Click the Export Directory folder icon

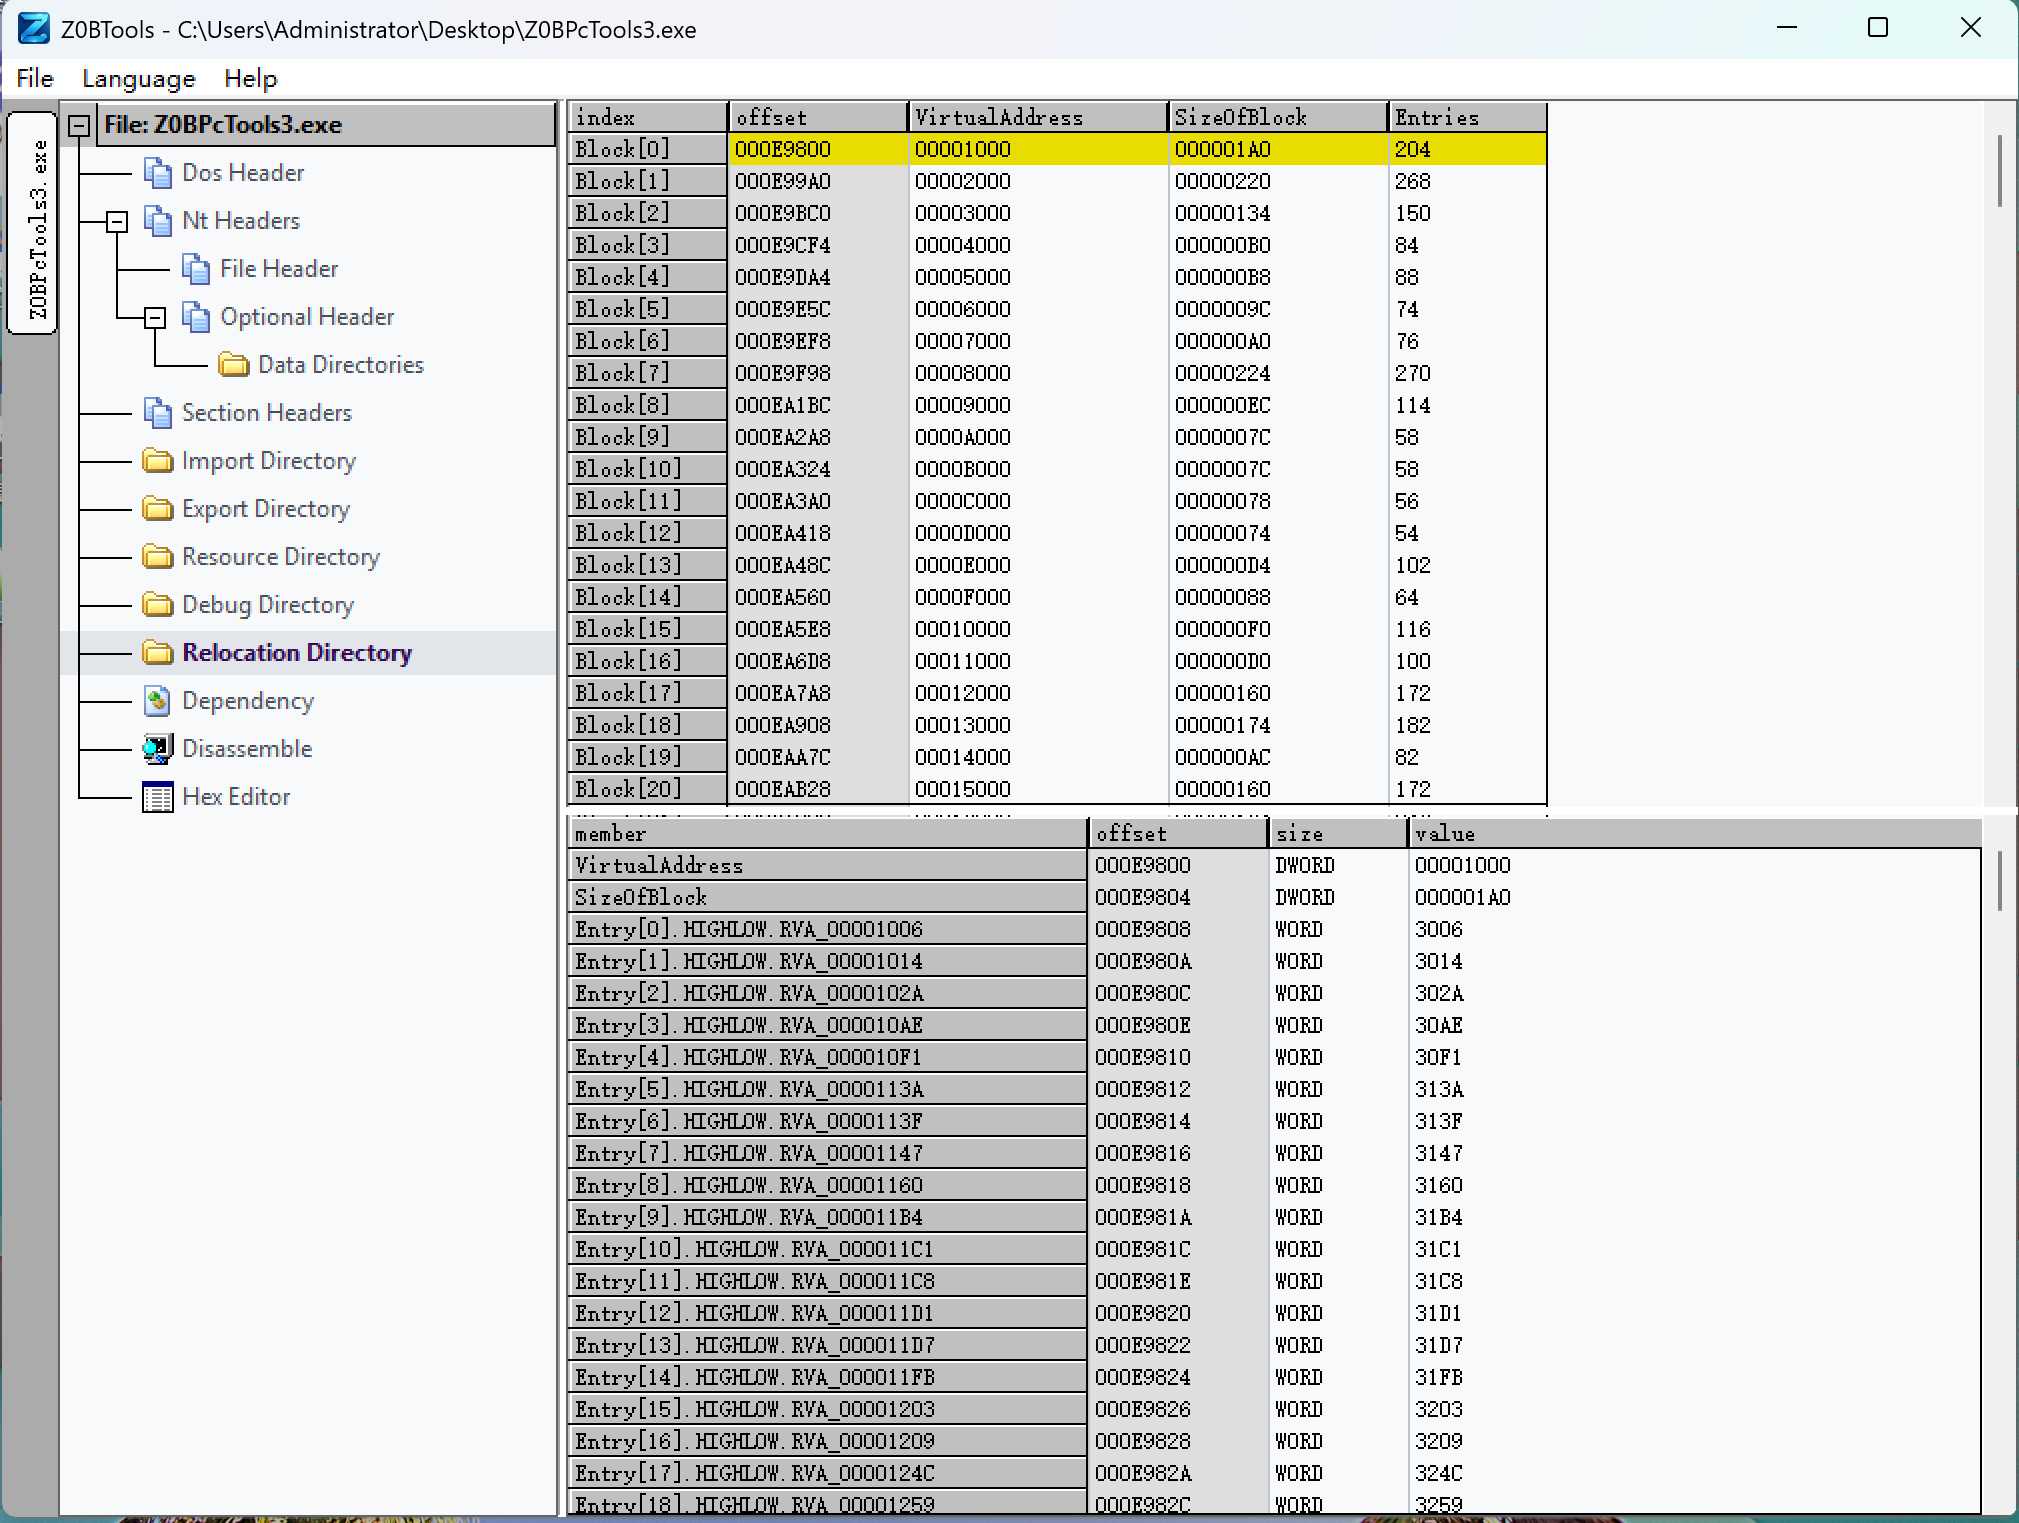click(157, 508)
